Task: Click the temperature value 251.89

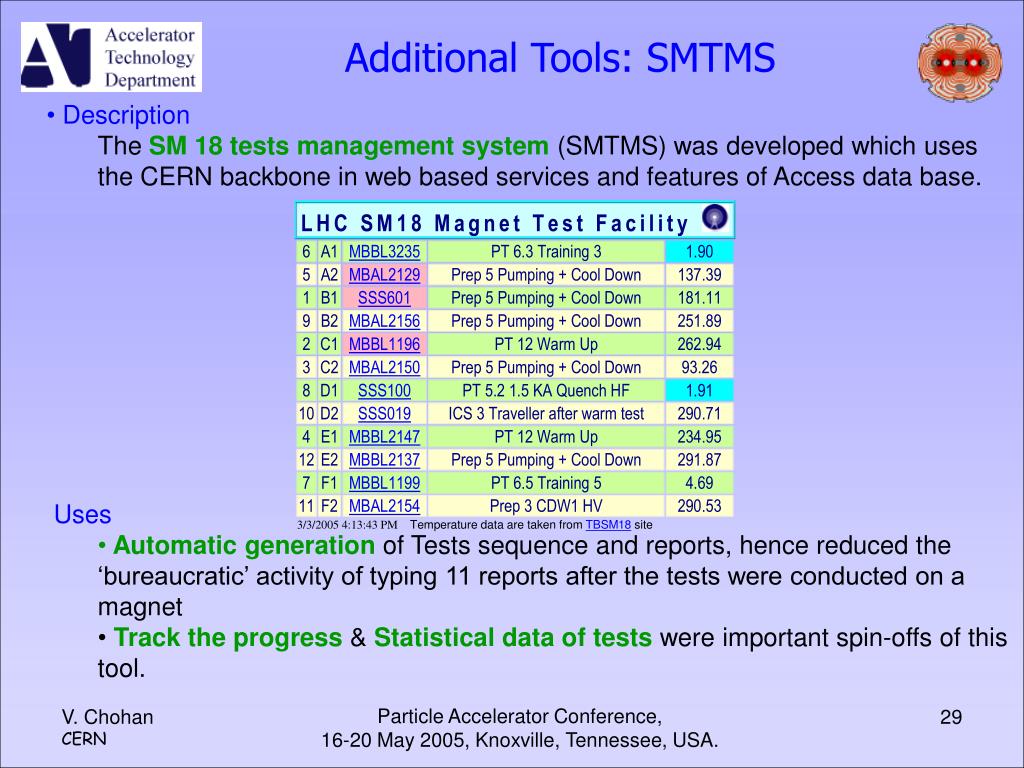Action: tap(699, 321)
